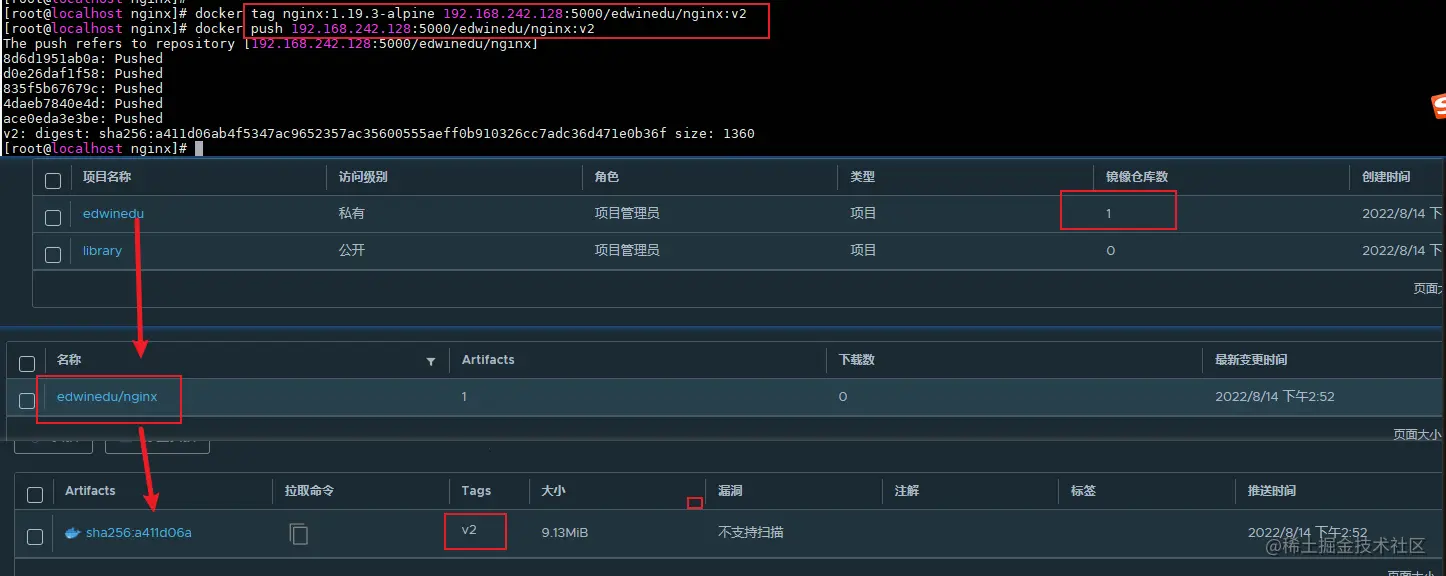The height and width of the screenshot is (576, 1446).
Task: Click 不支持扫描 vulnerability status
Action: (x=750, y=533)
